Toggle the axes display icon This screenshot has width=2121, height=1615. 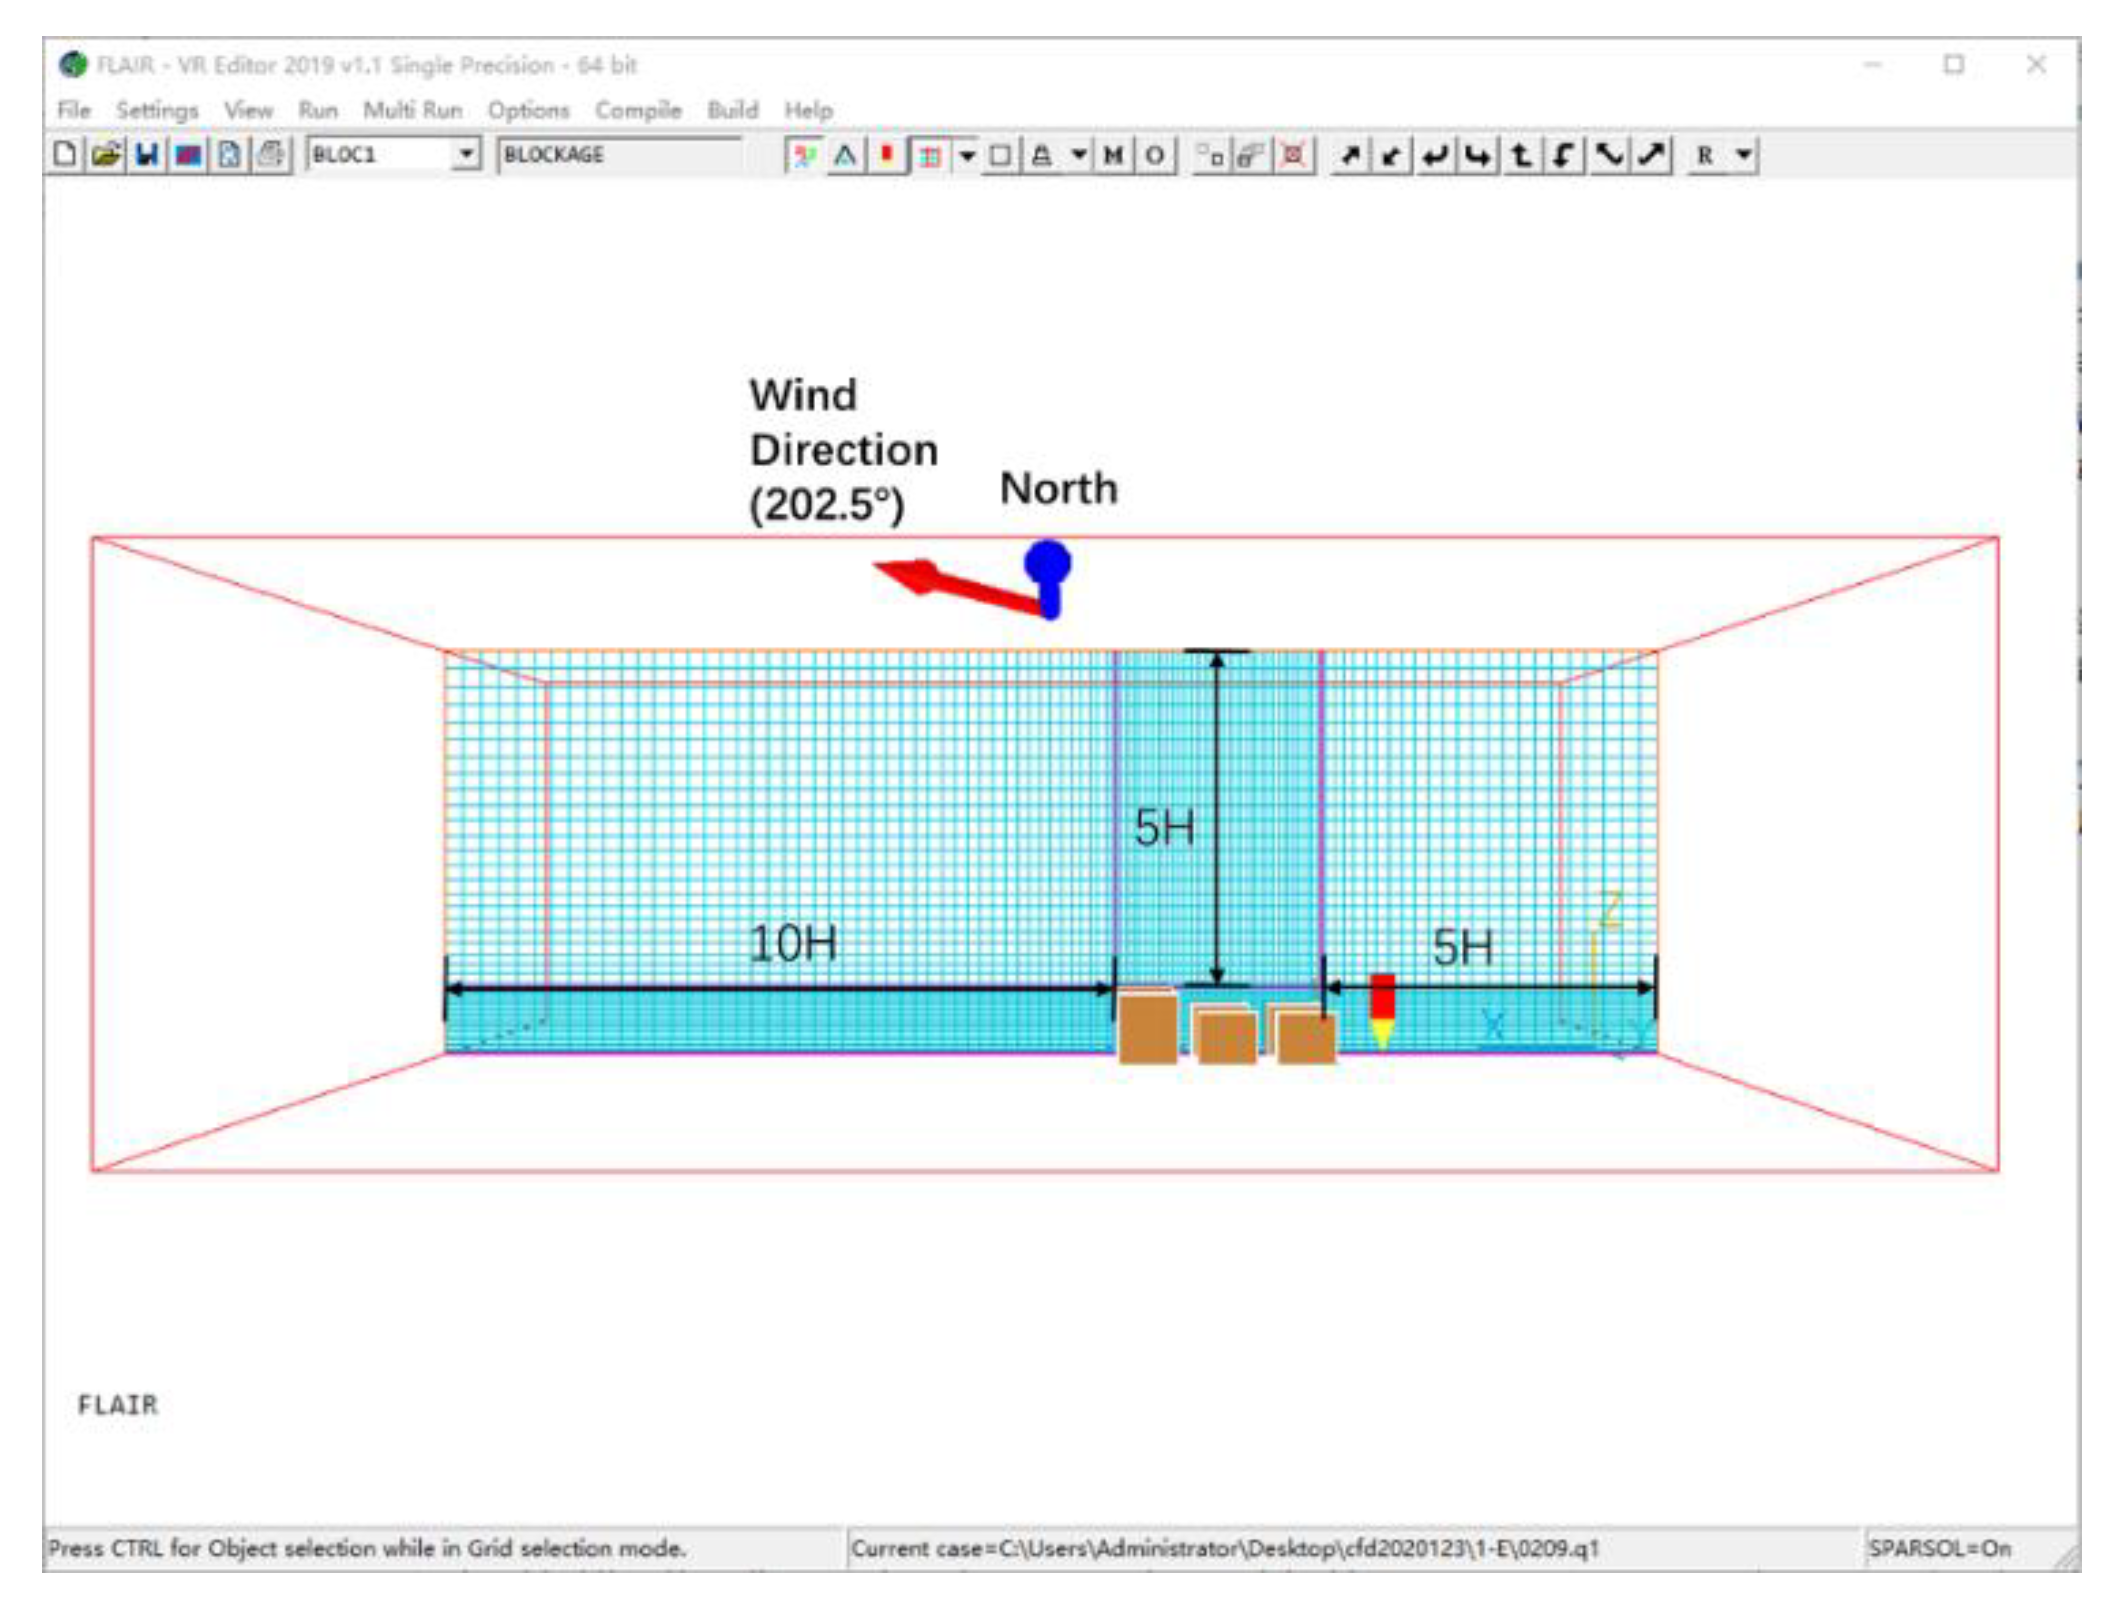[803, 155]
